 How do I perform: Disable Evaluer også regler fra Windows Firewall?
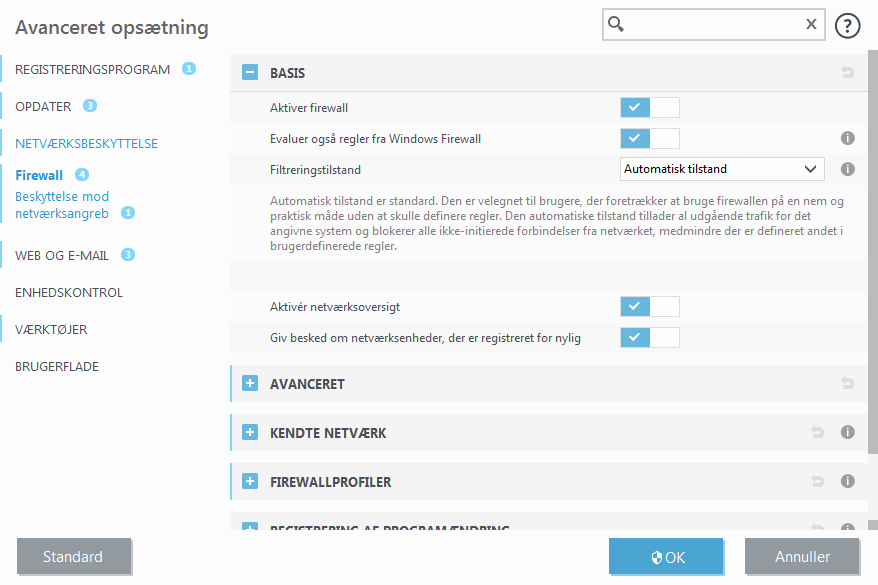coord(649,138)
